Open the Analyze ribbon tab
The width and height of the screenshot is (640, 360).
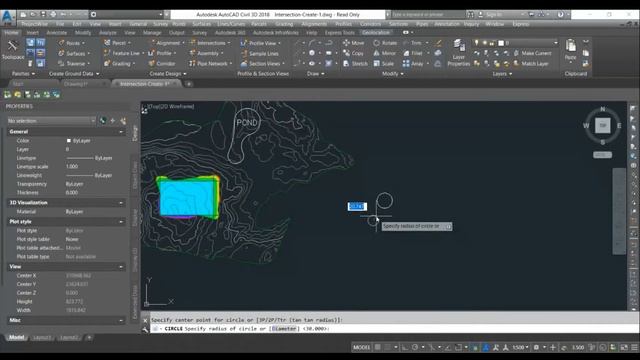[x=107, y=33]
